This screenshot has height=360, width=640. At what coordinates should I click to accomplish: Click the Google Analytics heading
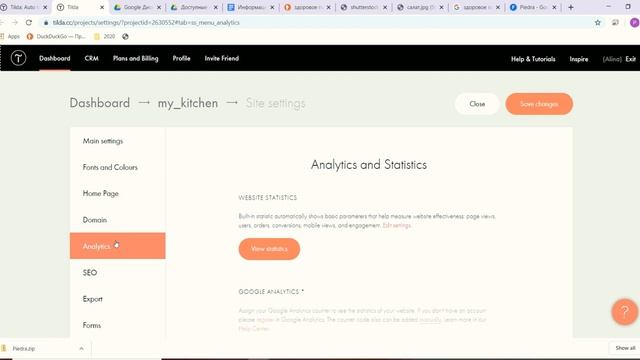click(x=271, y=291)
